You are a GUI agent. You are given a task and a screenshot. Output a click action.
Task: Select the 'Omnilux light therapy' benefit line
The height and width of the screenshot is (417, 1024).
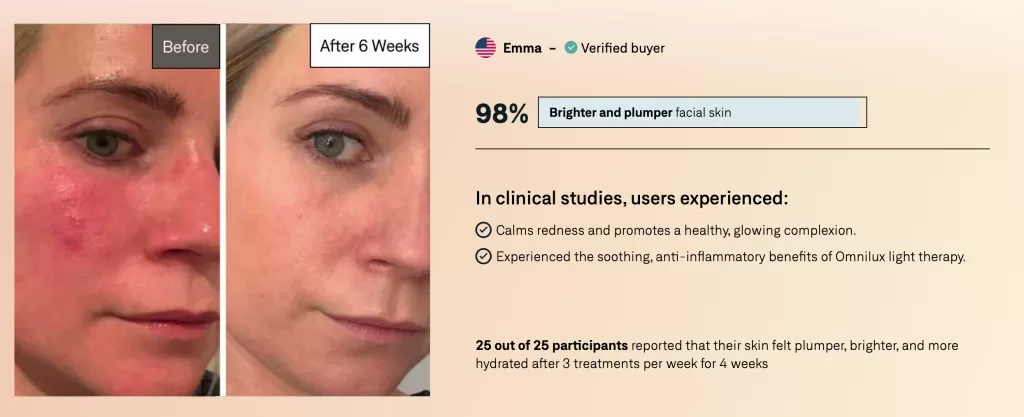(730, 256)
